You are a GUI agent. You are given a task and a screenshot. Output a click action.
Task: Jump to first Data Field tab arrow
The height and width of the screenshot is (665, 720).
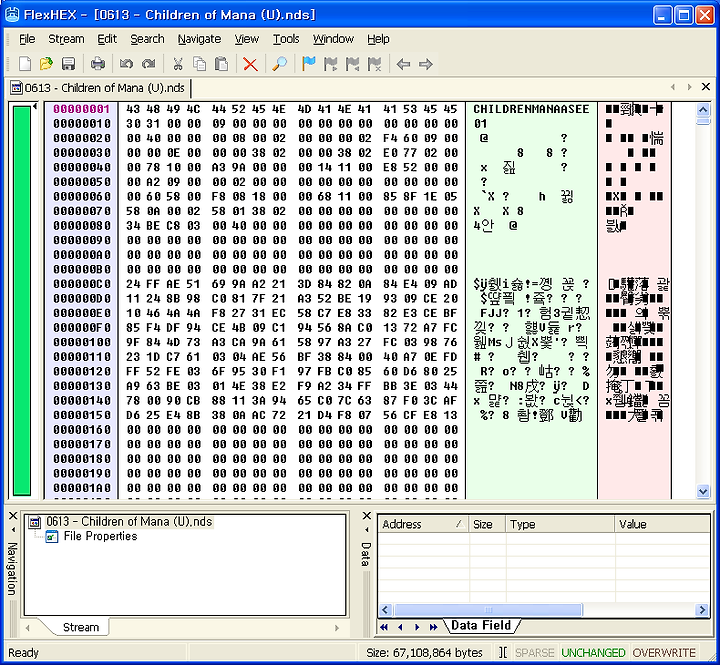(x=384, y=627)
